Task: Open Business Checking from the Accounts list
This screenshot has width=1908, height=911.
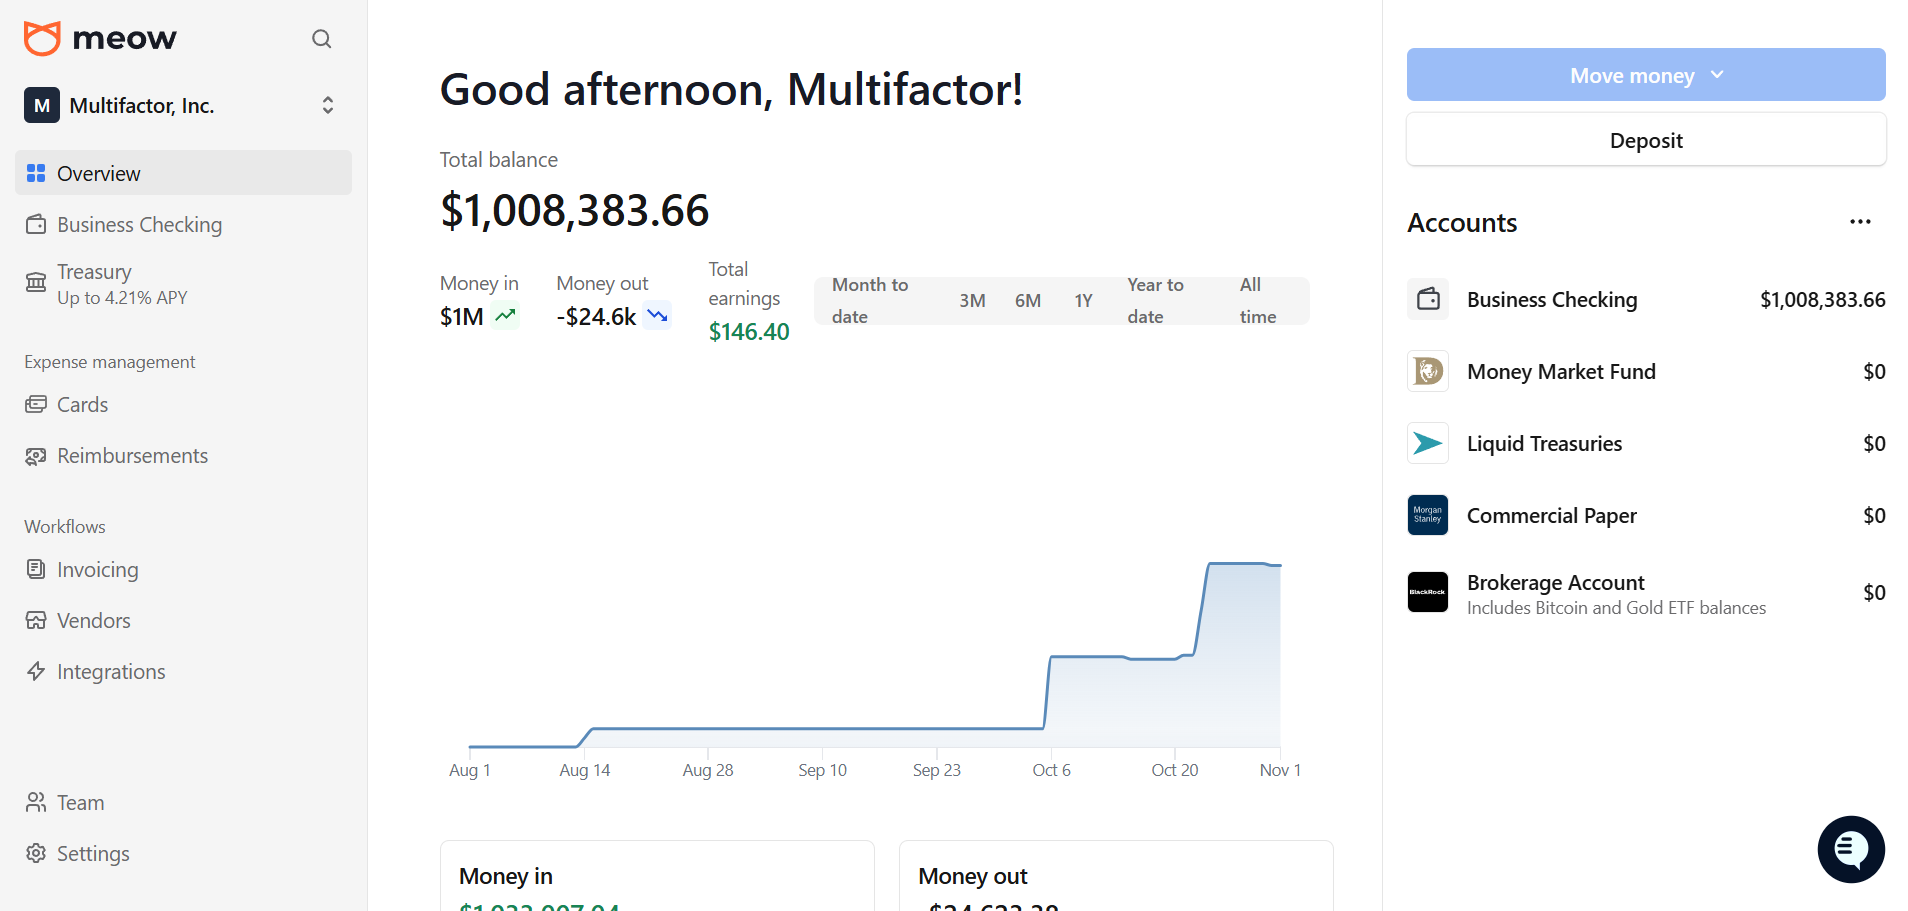Action: [1551, 299]
